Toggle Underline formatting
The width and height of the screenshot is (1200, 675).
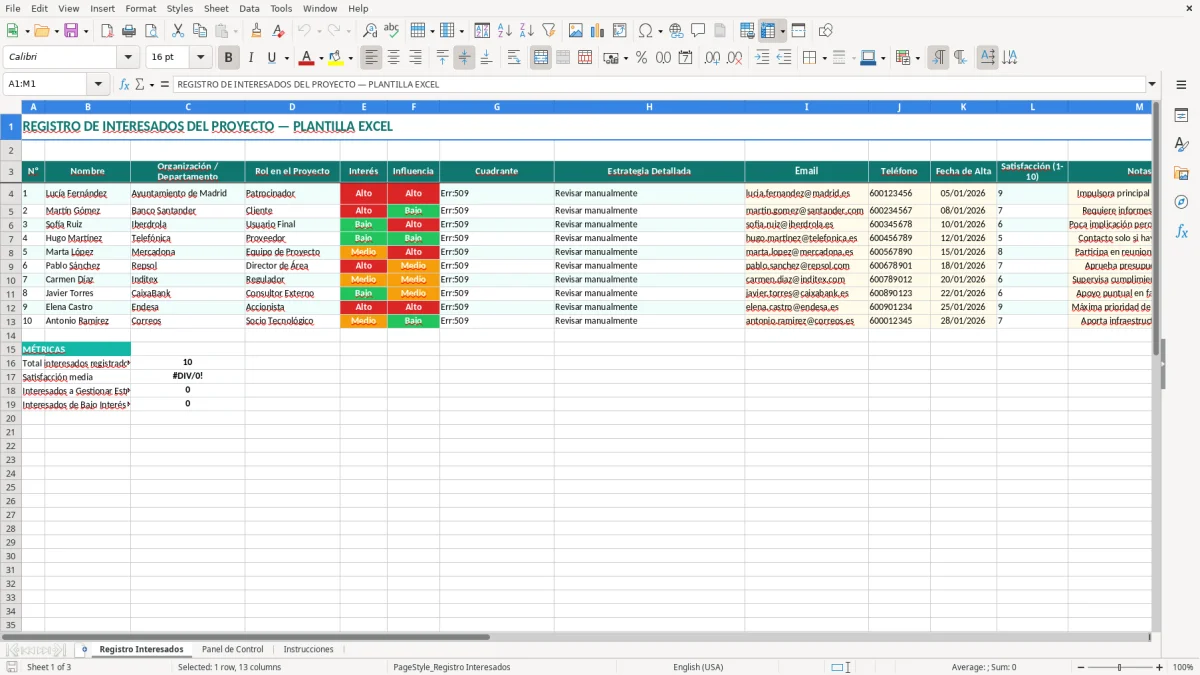click(271, 58)
